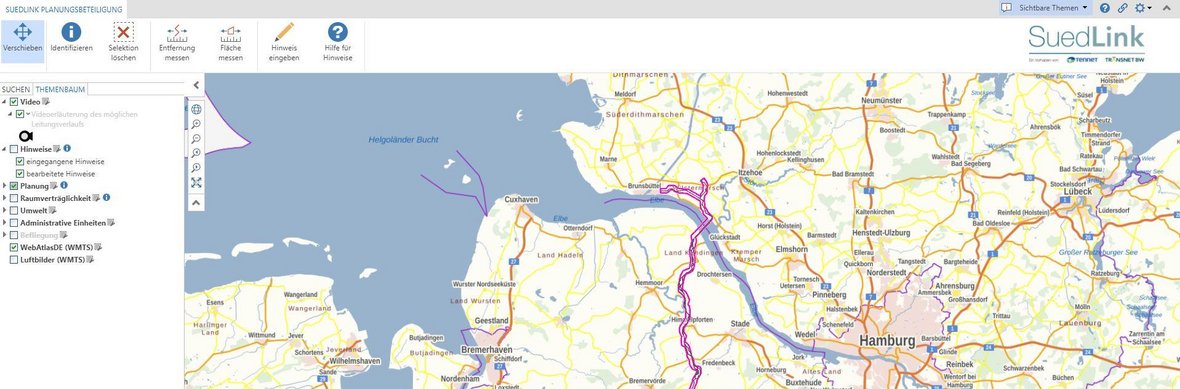The height and width of the screenshot is (389, 1180).
Task: Enable the Luftbilder (WMTS) layer checkbox
Action: tap(14, 260)
